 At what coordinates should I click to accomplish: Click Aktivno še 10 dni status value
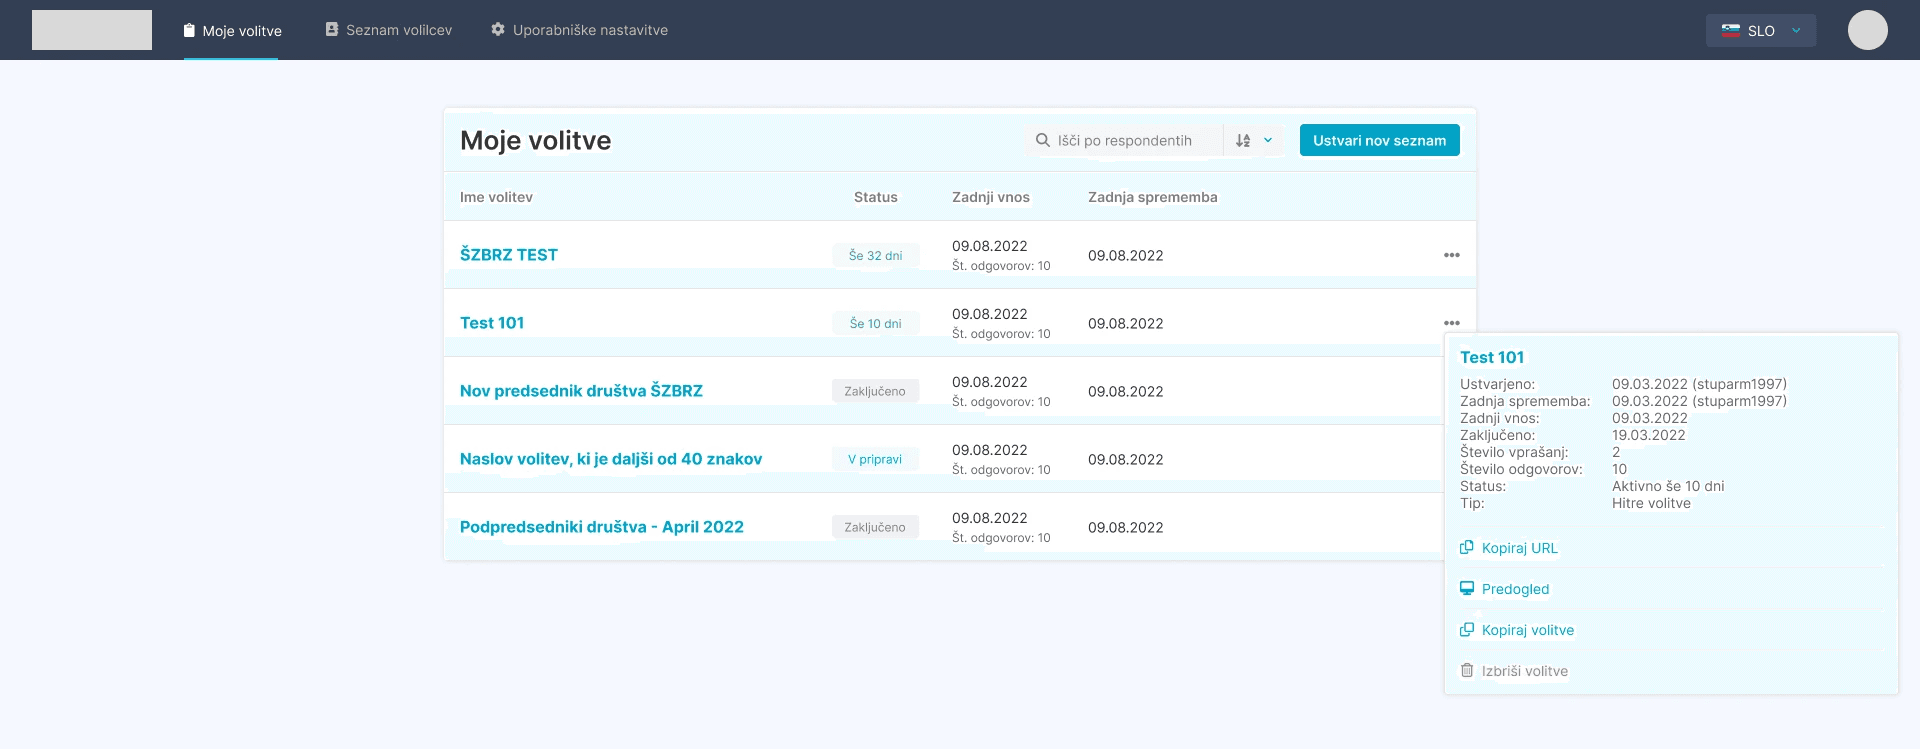click(x=1668, y=486)
